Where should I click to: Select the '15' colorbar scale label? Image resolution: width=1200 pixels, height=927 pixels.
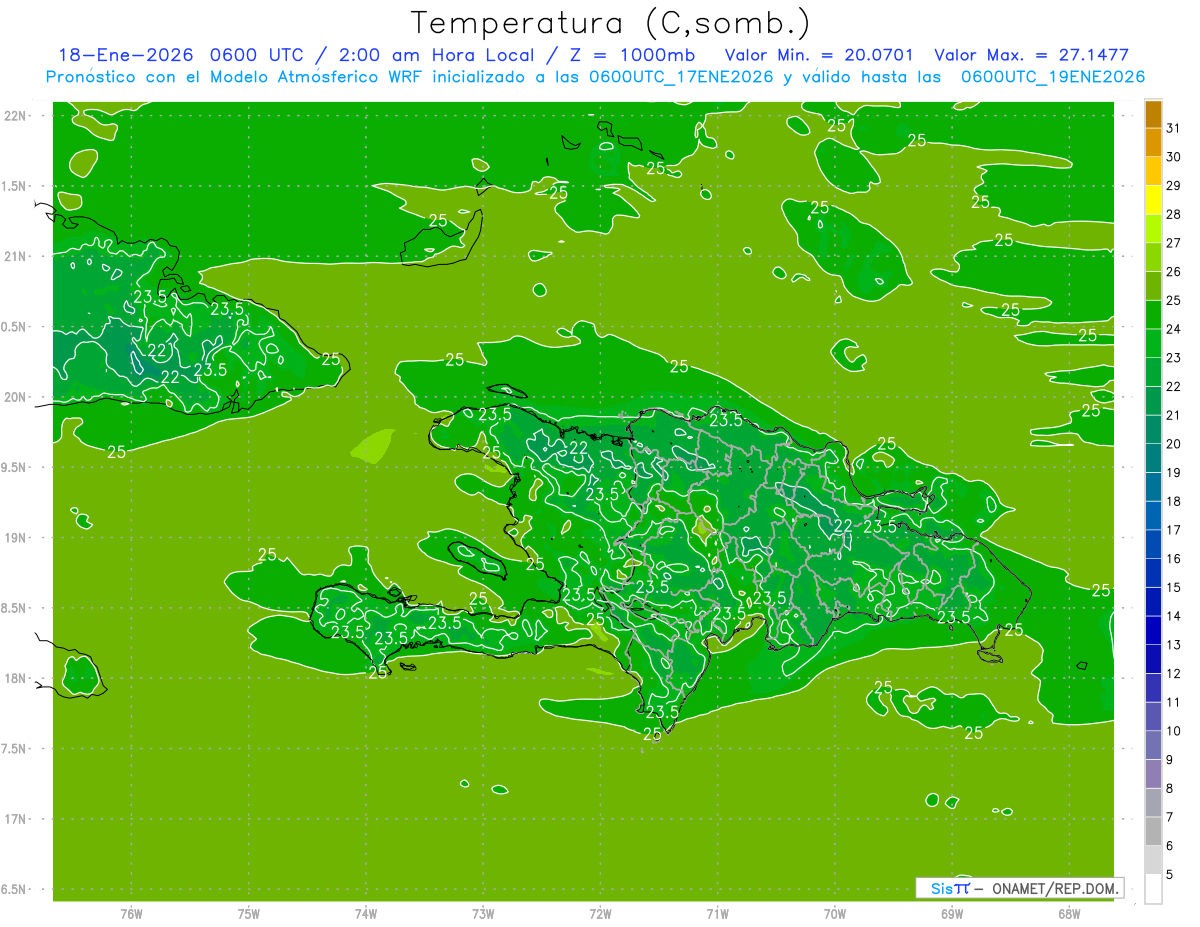[1174, 587]
